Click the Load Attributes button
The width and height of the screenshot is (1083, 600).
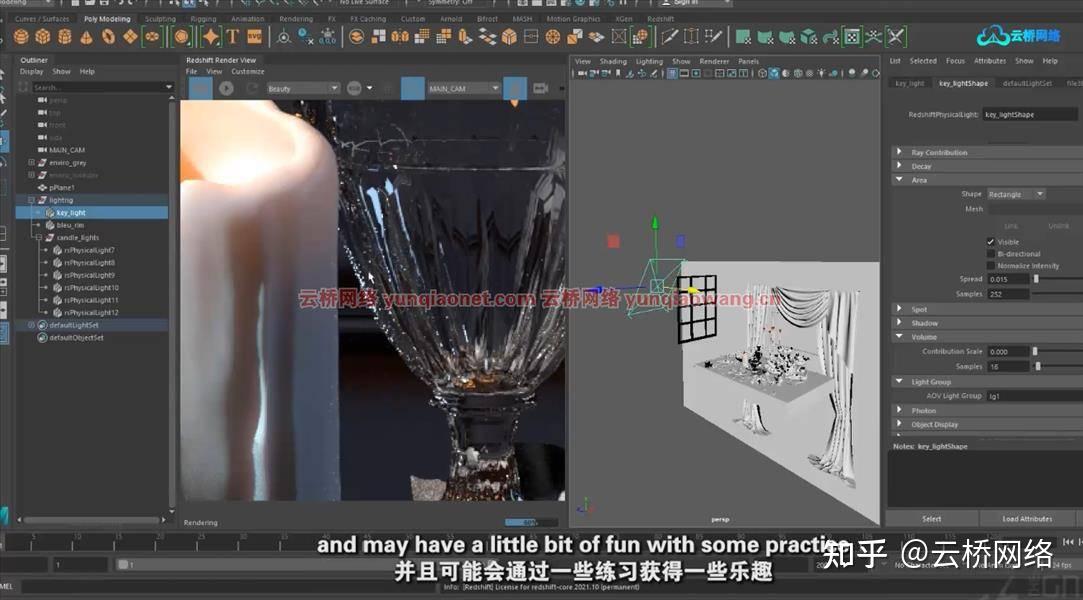(1027, 518)
